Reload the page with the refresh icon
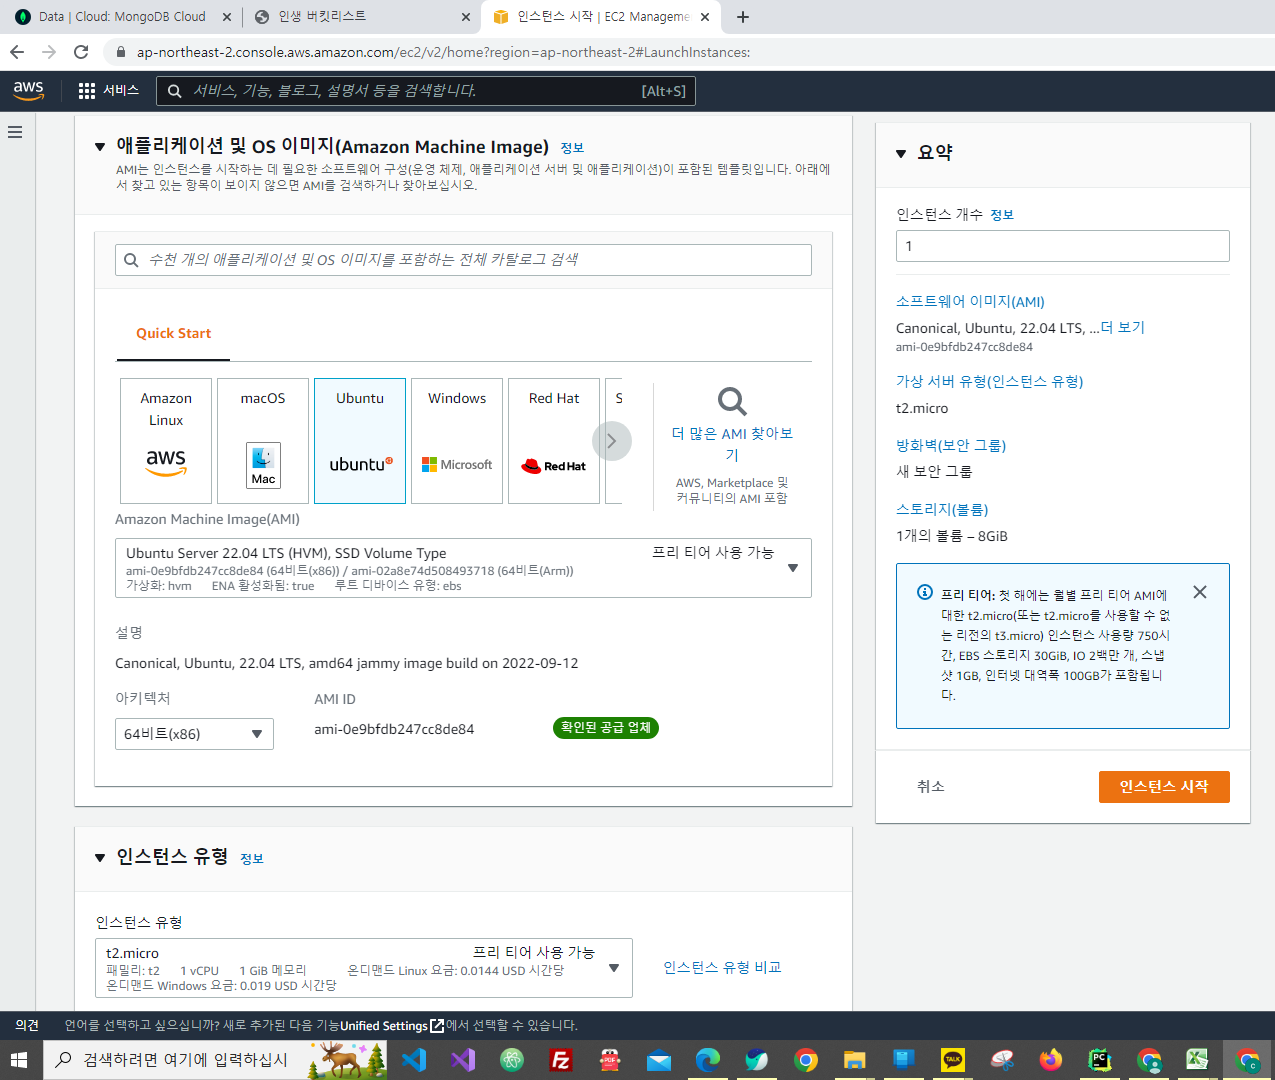Viewport: 1275px width, 1080px height. (x=81, y=52)
